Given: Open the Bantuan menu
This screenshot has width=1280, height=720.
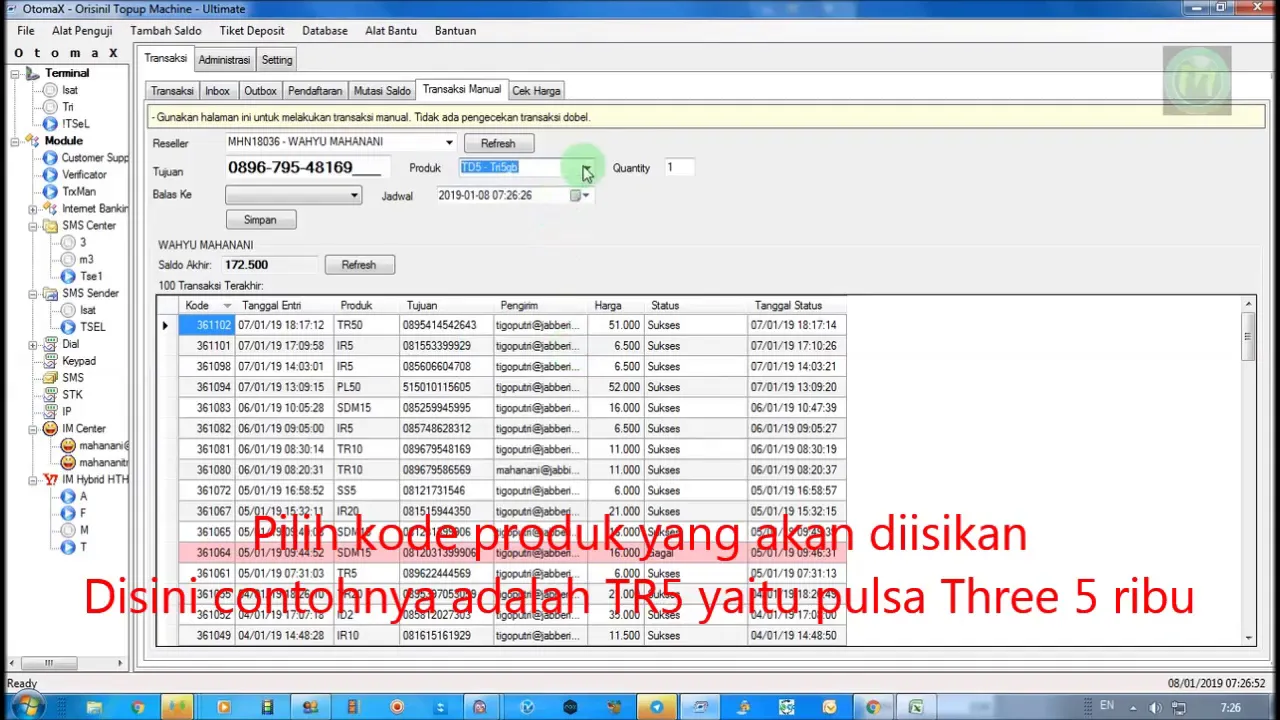Looking at the screenshot, I should point(455,31).
